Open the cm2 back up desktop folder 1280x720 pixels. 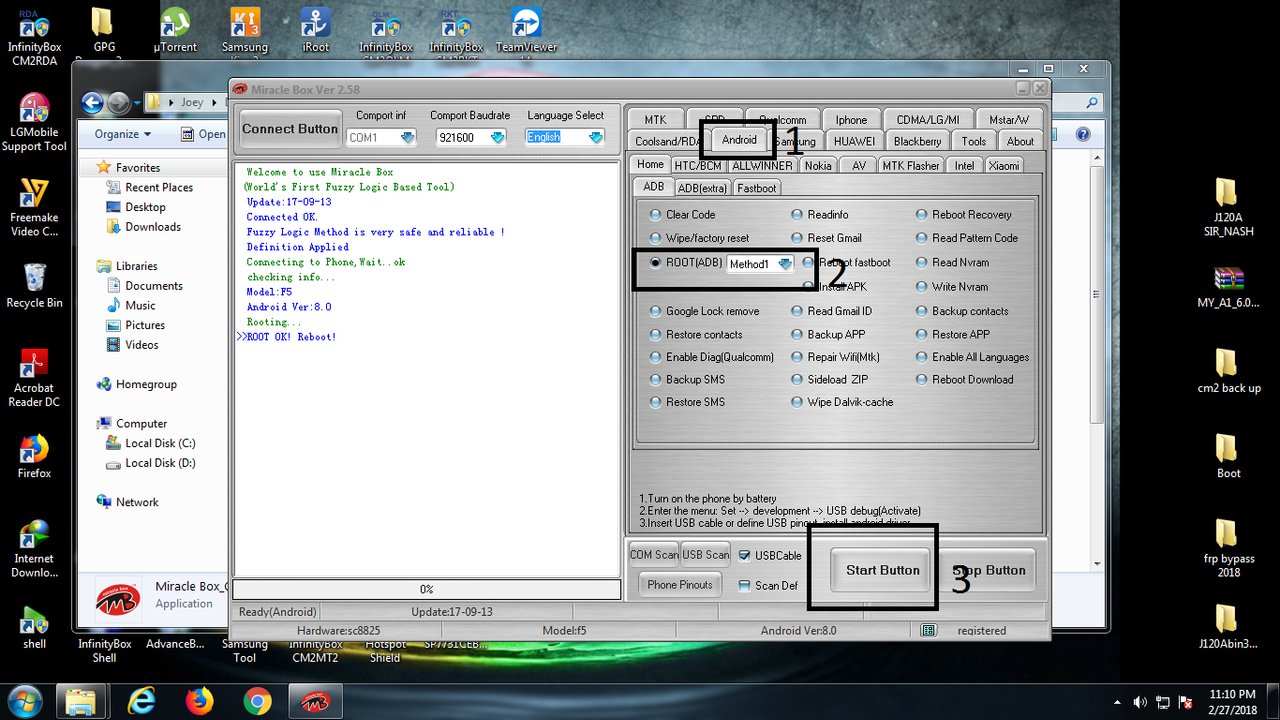coord(1228,371)
